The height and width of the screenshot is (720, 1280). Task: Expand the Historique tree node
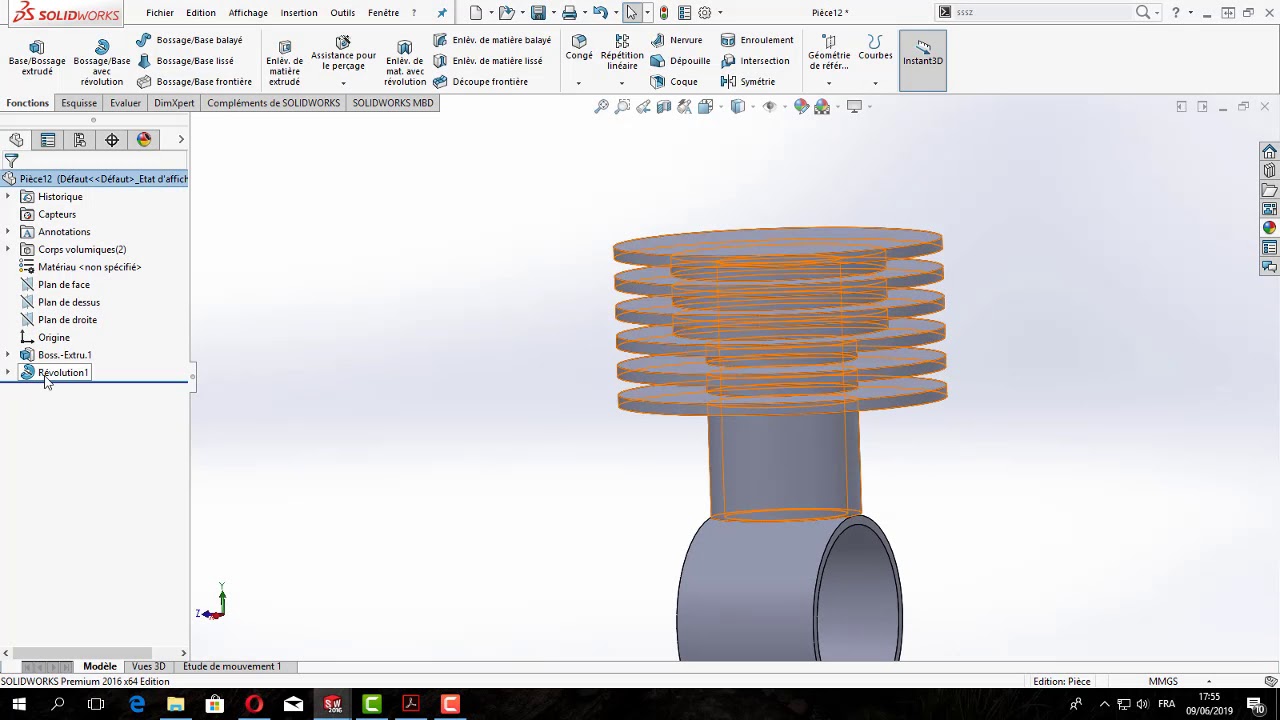(8, 197)
